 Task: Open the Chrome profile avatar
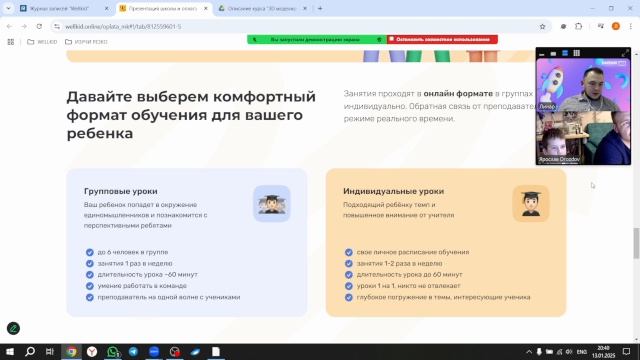click(x=616, y=27)
